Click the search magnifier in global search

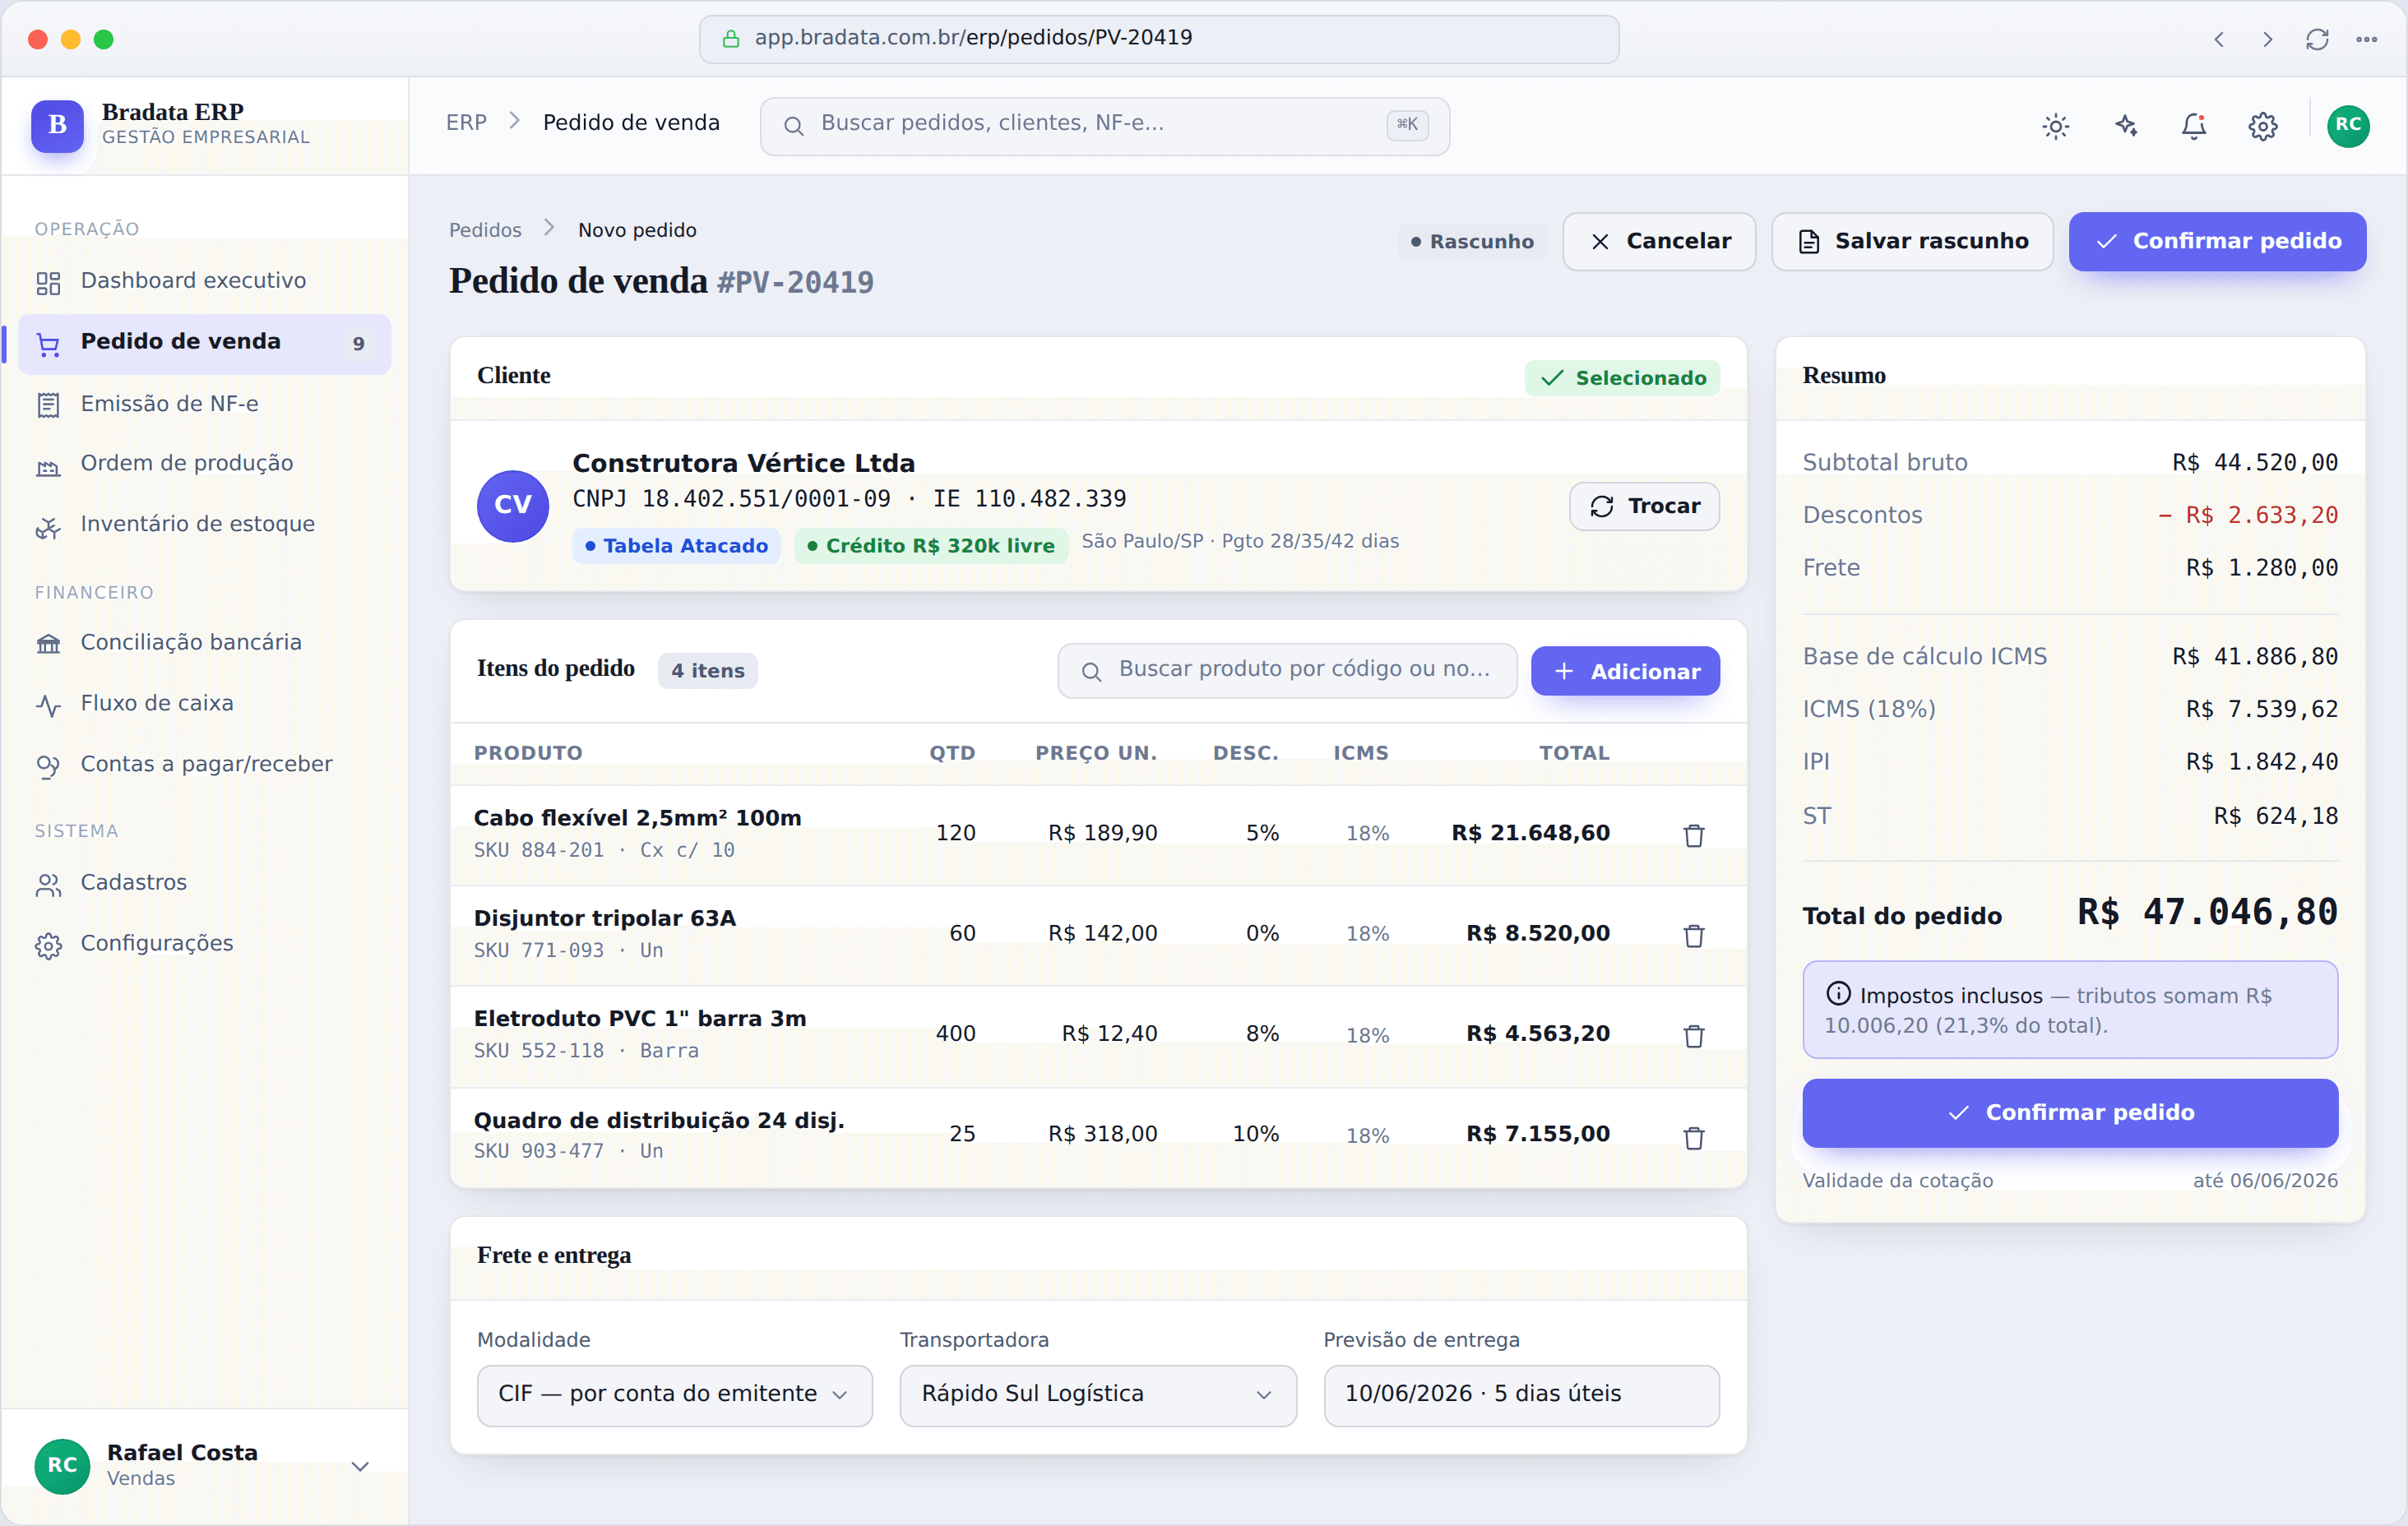(793, 126)
